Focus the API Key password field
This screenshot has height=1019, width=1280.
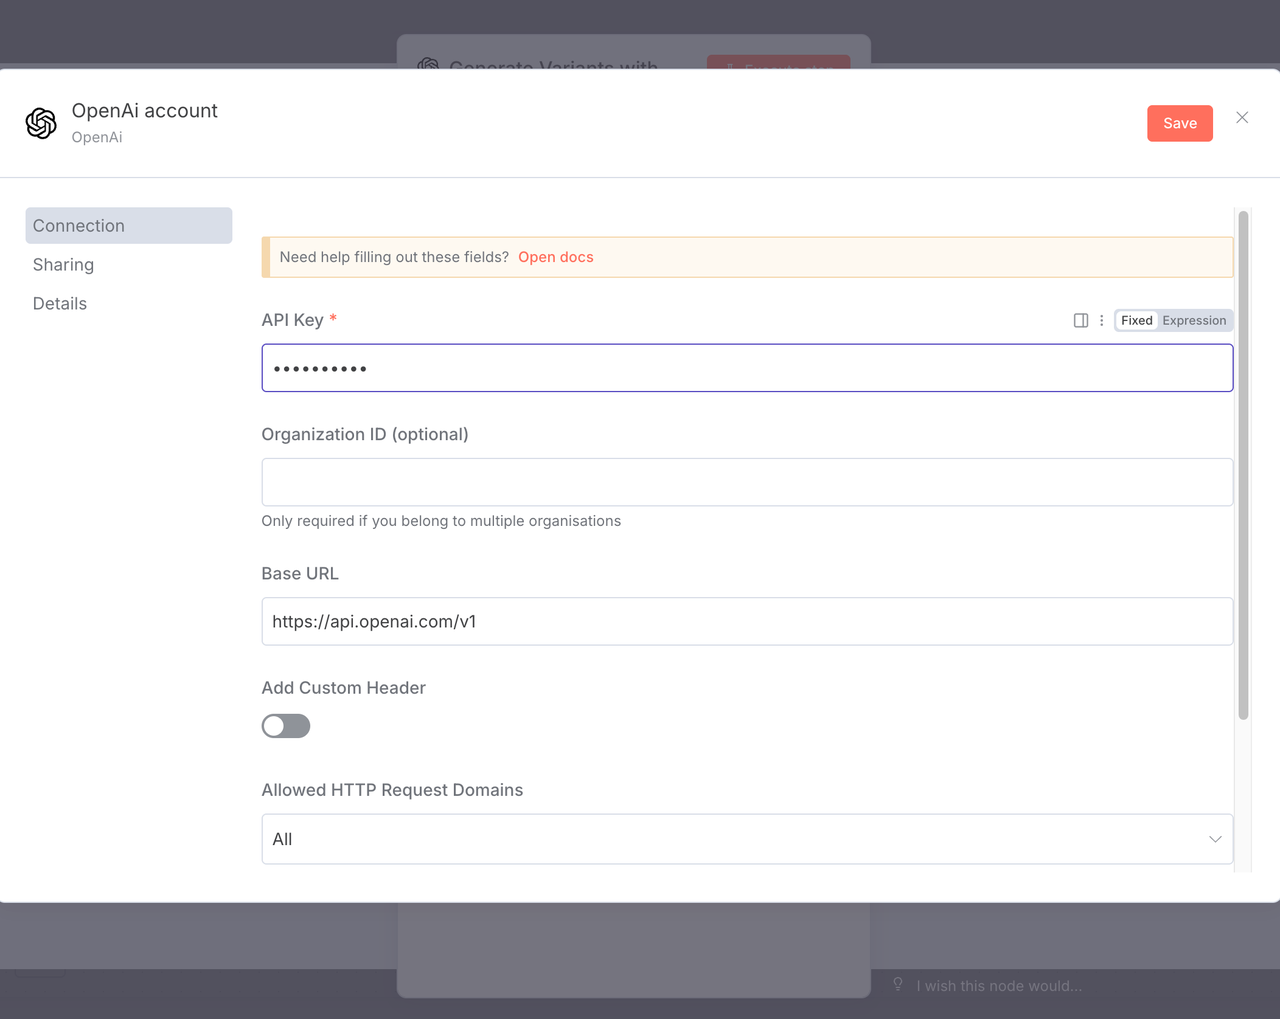click(x=746, y=368)
